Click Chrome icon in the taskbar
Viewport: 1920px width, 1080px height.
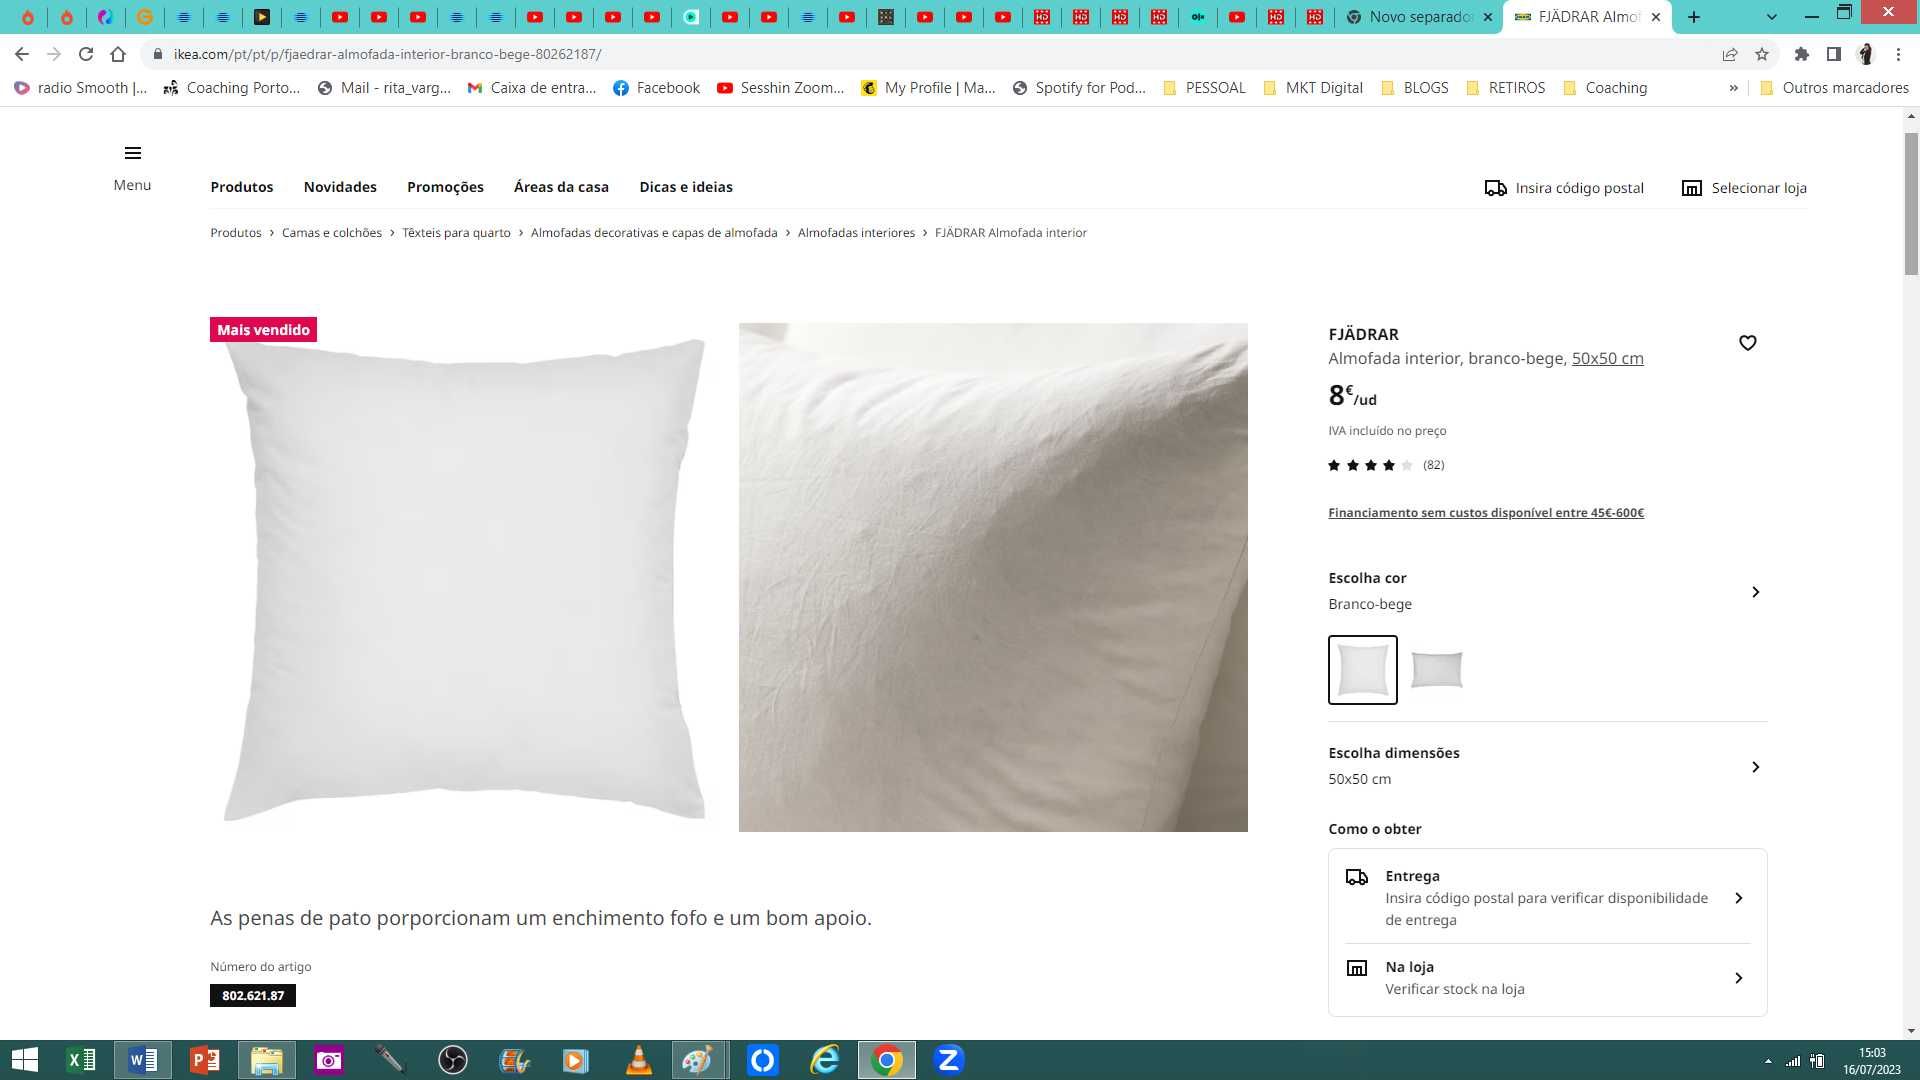point(886,1060)
